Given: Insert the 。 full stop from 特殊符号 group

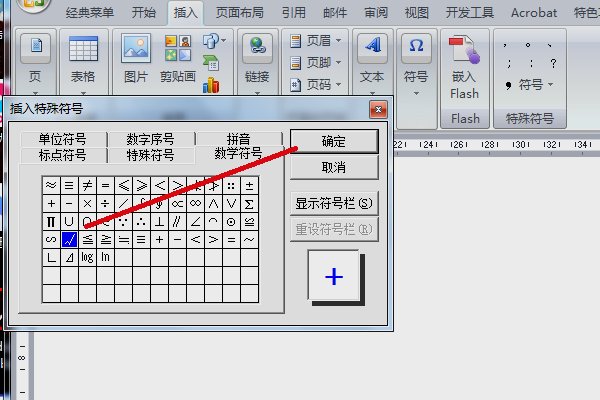Looking at the screenshot, I should (528, 45).
